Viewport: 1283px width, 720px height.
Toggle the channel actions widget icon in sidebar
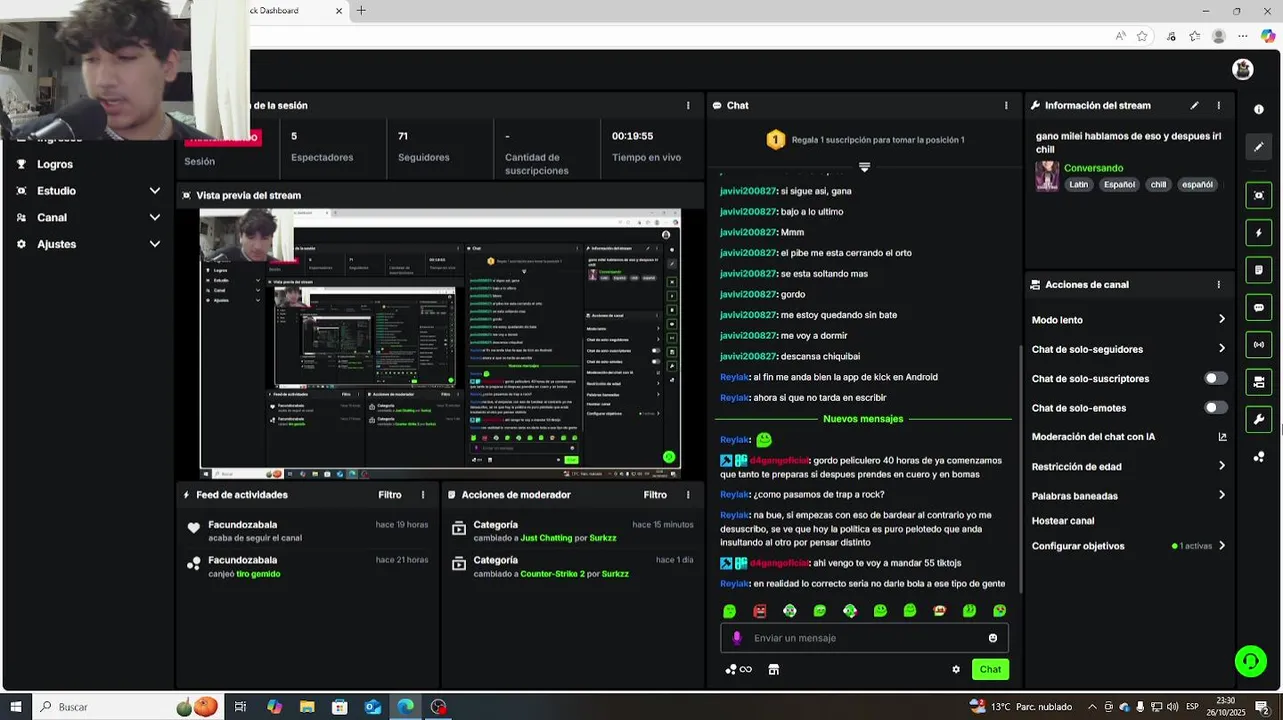pyautogui.click(x=1258, y=382)
